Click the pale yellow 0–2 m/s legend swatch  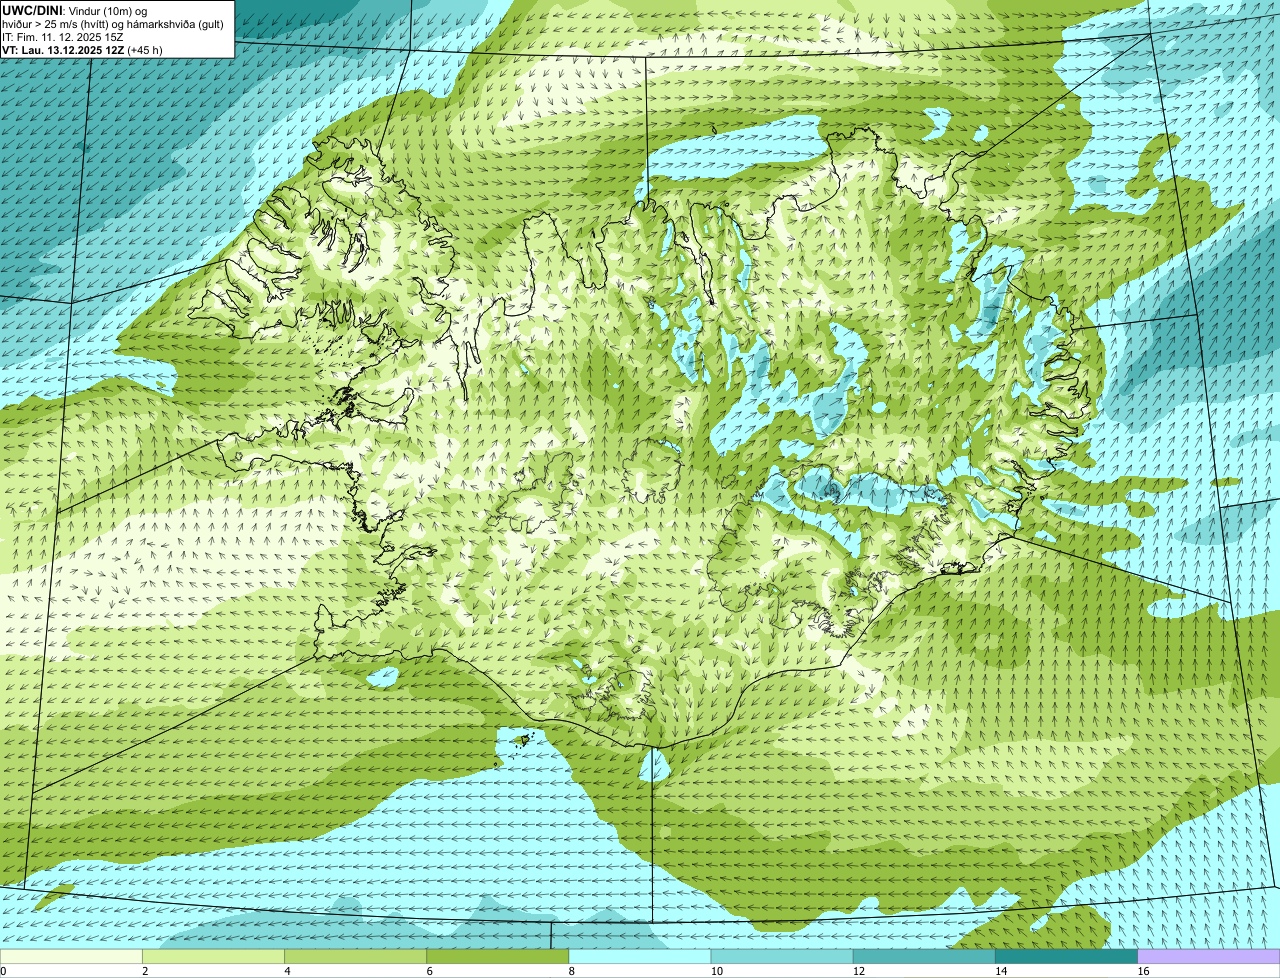[71, 956]
